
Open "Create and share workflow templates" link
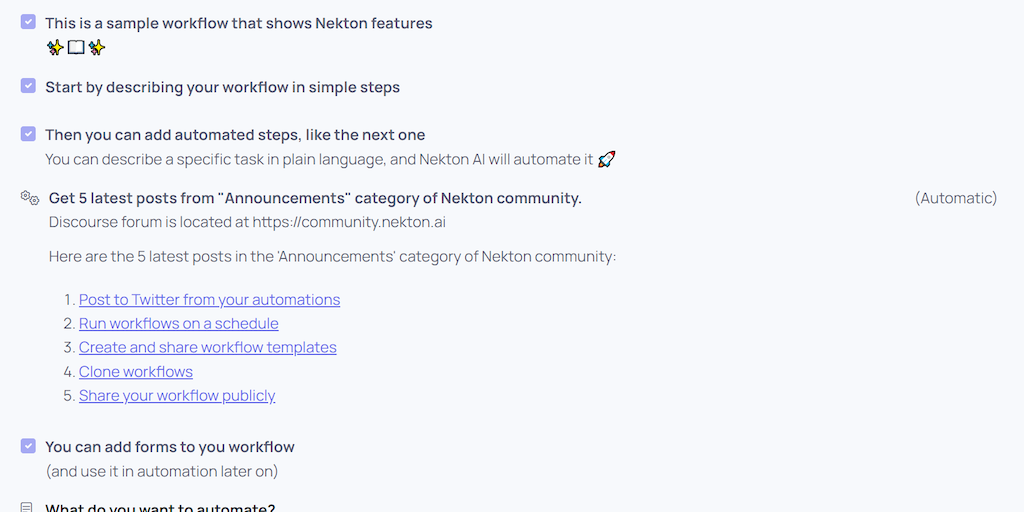pos(207,348)
